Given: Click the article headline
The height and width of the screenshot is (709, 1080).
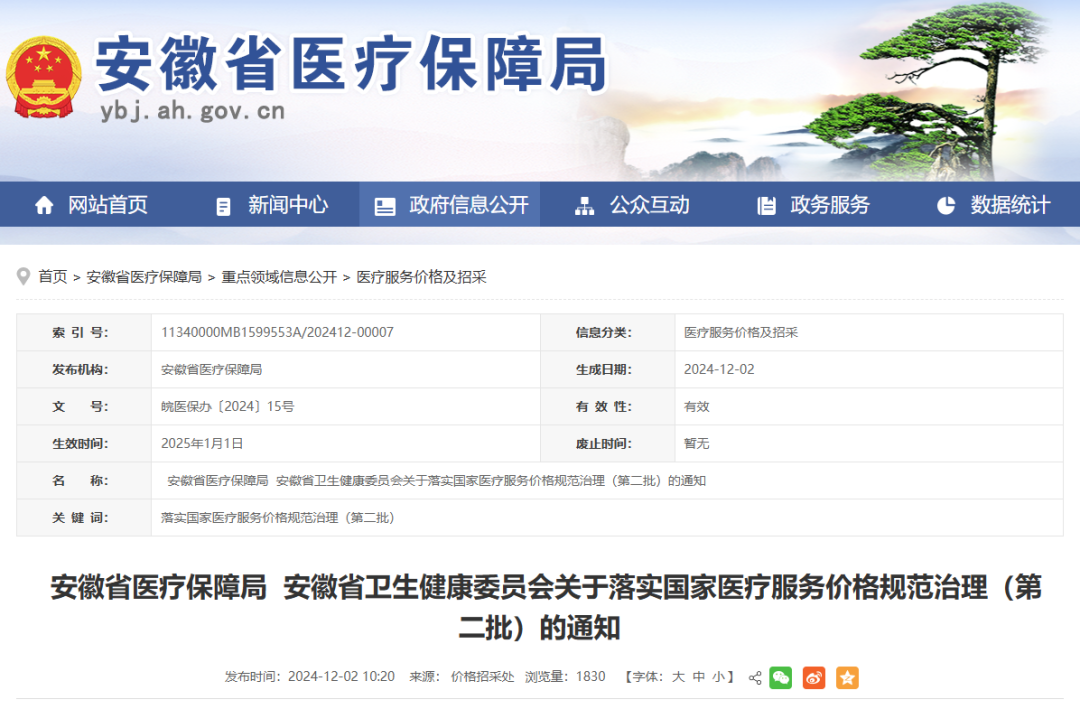Looking at the screenshot, I should [546, 607].
